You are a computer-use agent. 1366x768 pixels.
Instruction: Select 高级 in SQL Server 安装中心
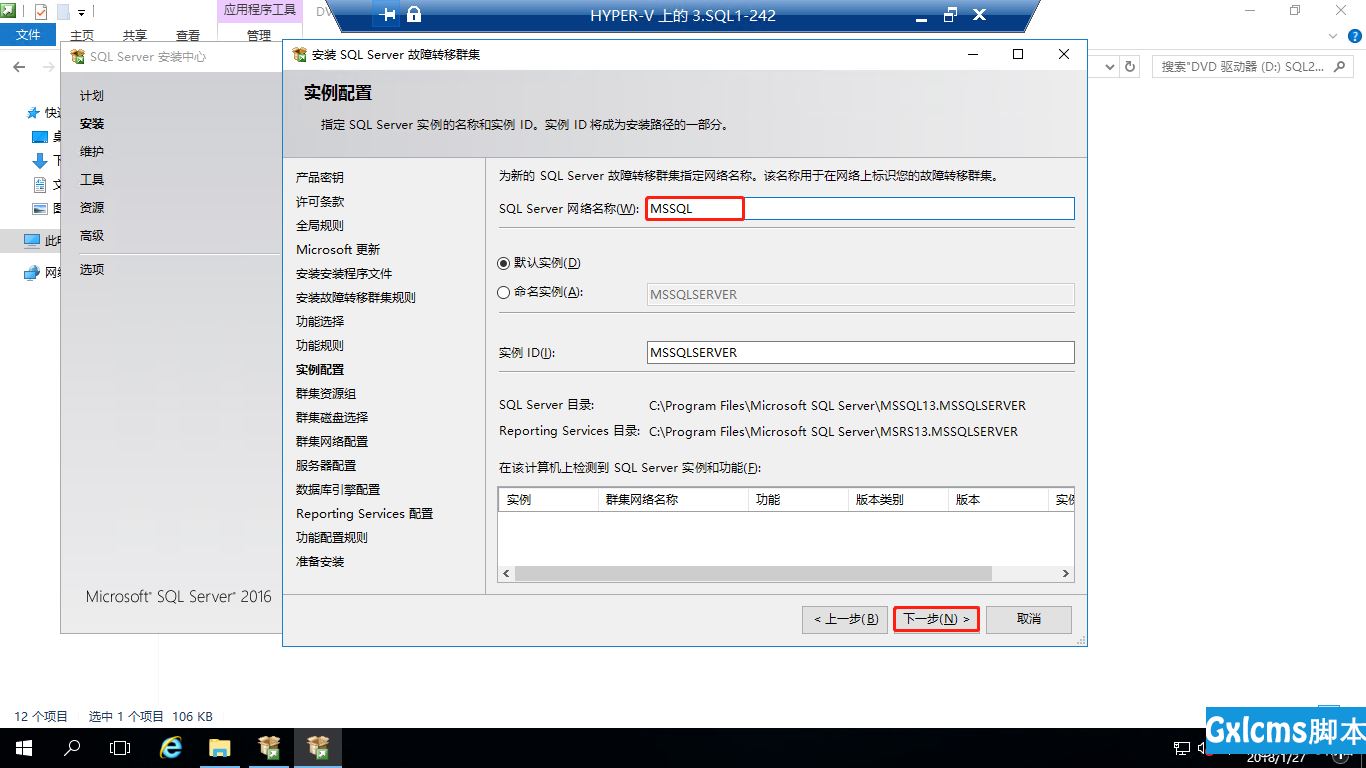(x=92, y=236)
